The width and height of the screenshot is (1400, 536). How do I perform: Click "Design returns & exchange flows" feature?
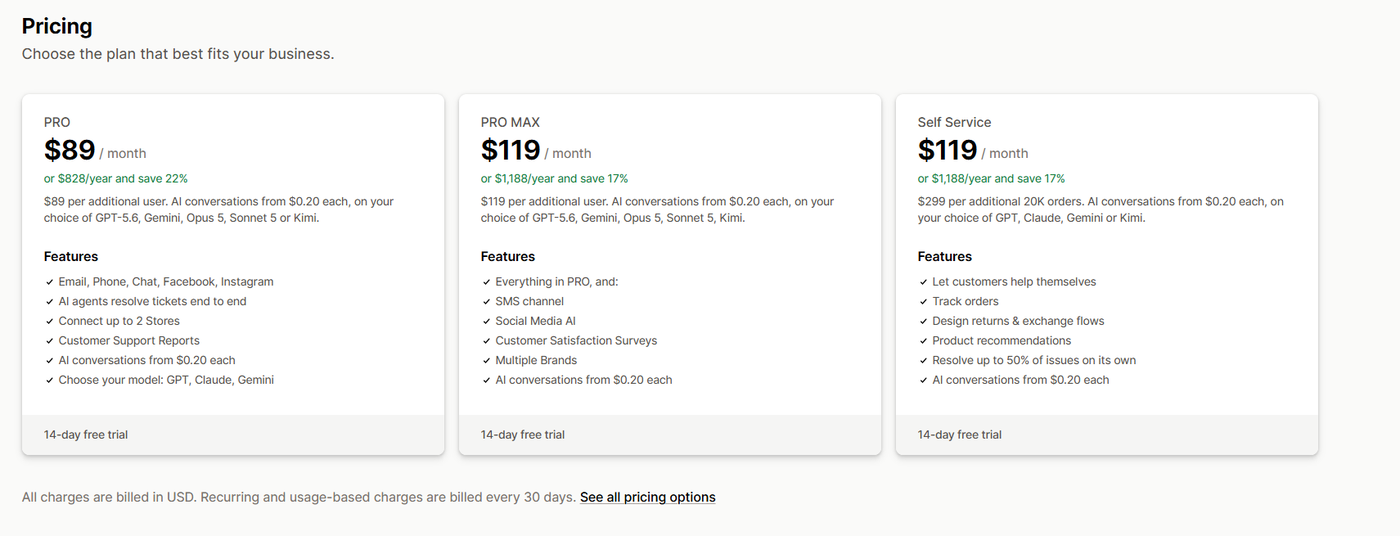tap(1018, 321)
